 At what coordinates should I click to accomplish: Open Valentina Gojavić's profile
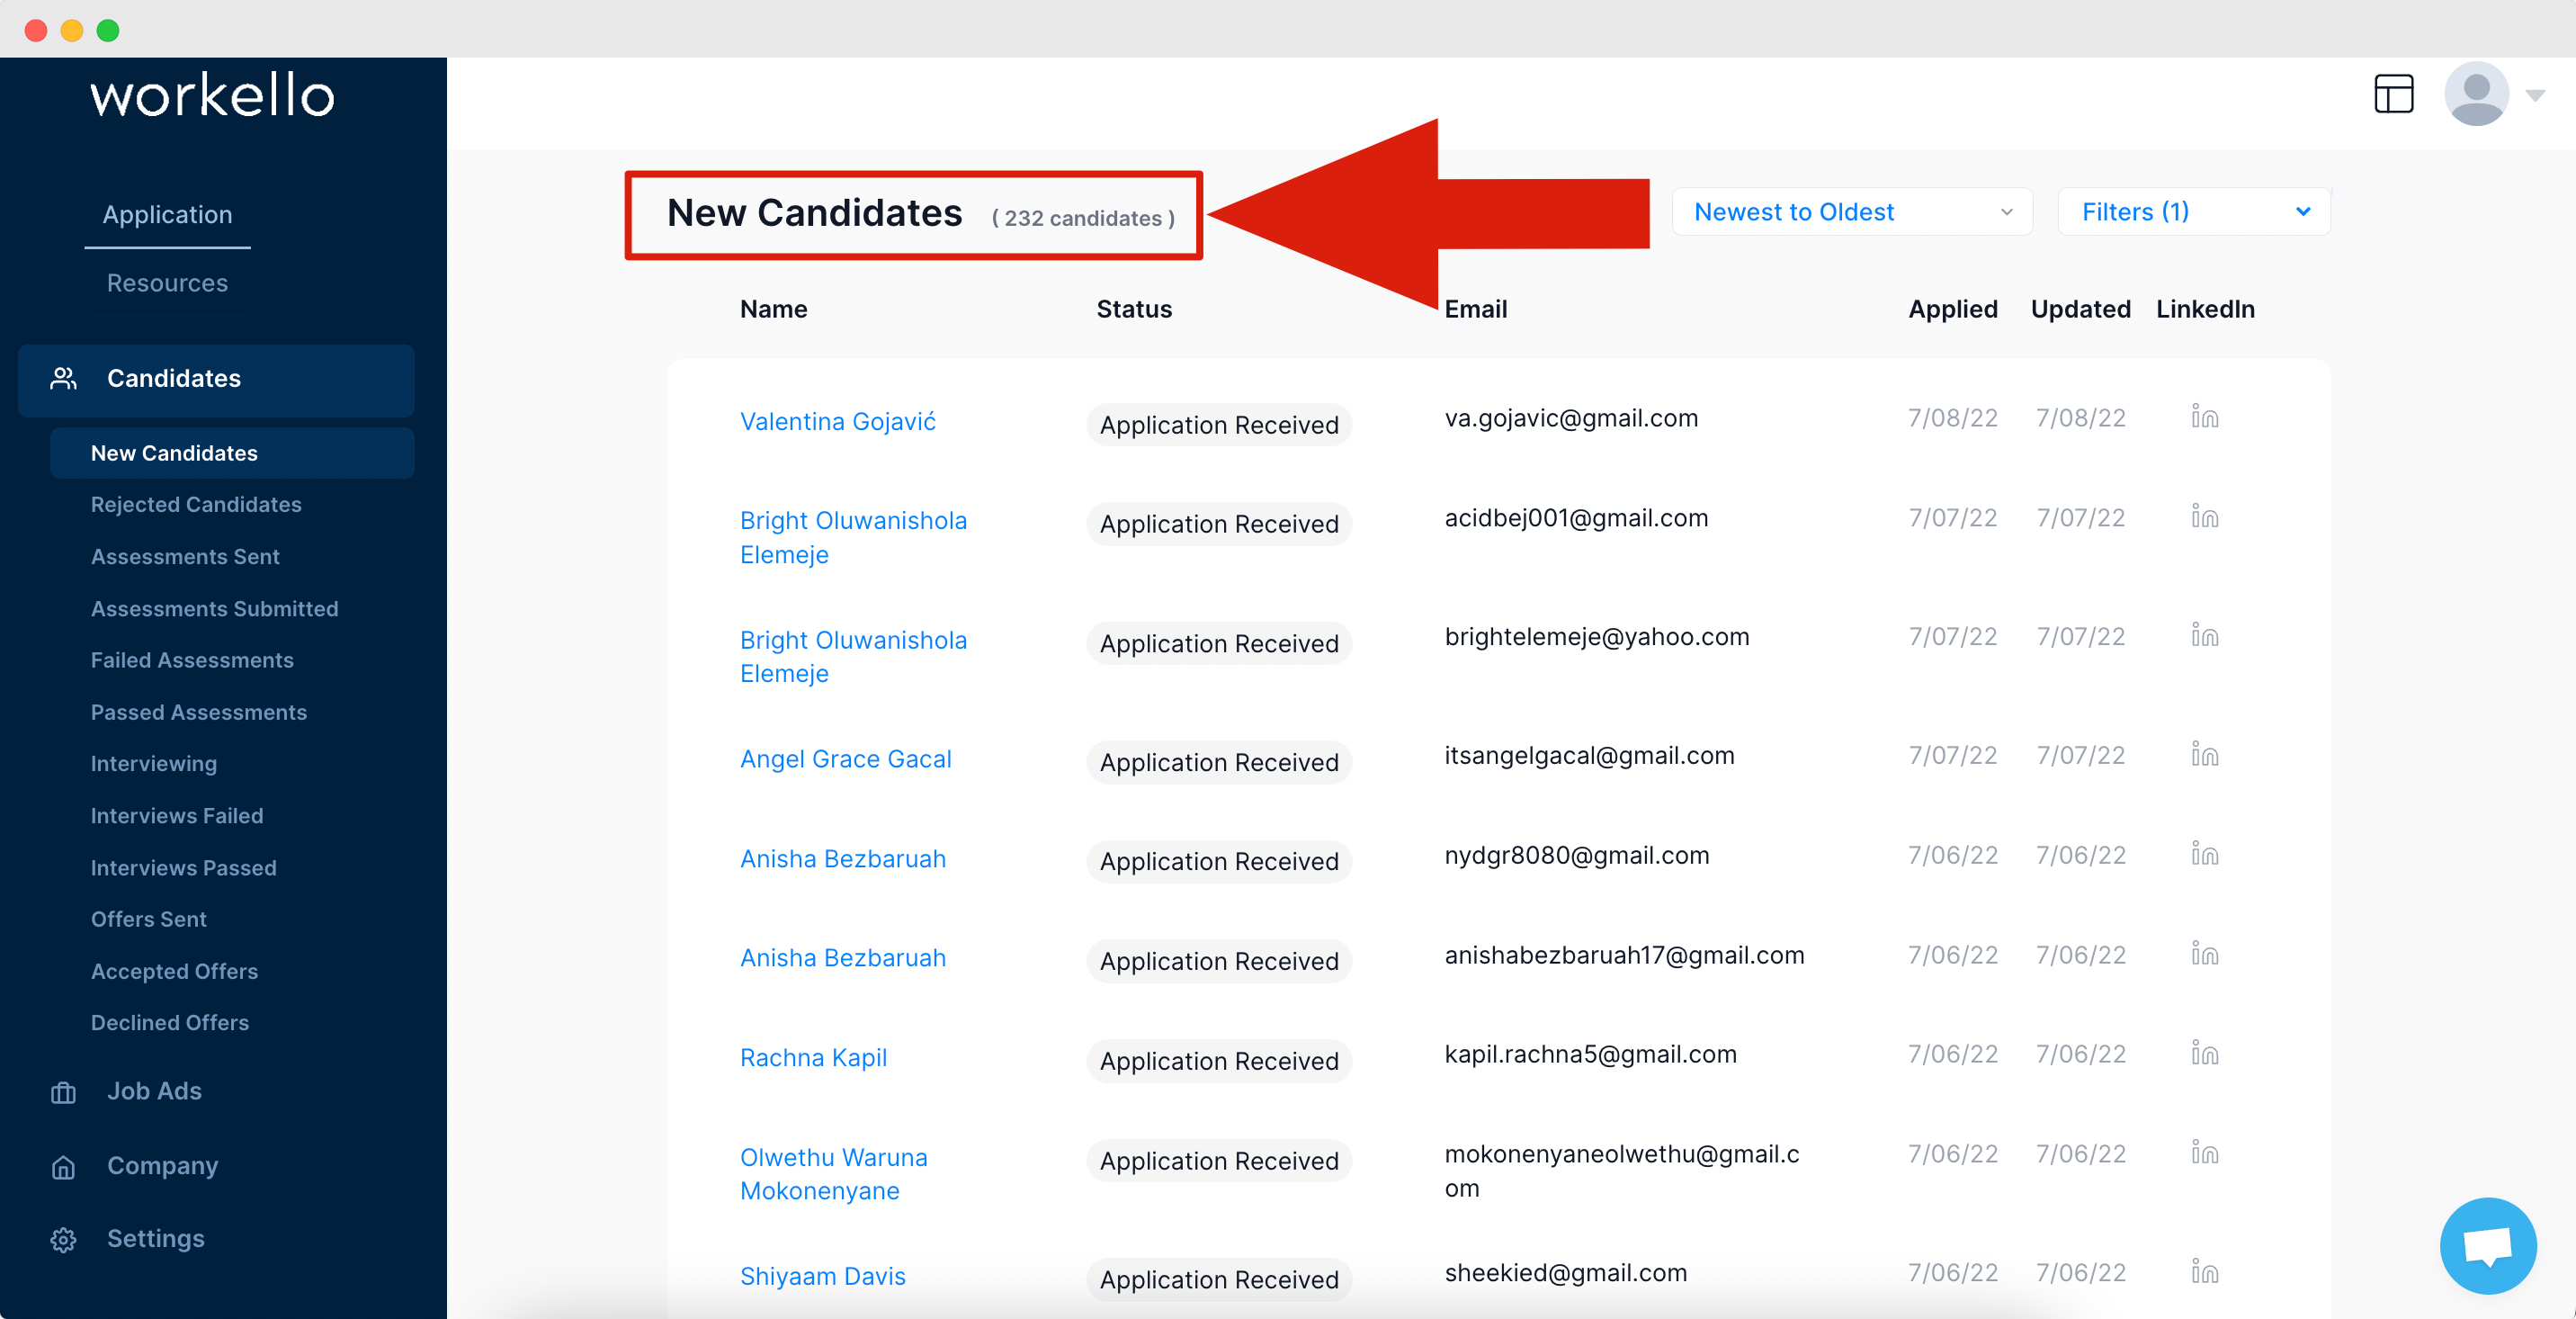(837, 421)
